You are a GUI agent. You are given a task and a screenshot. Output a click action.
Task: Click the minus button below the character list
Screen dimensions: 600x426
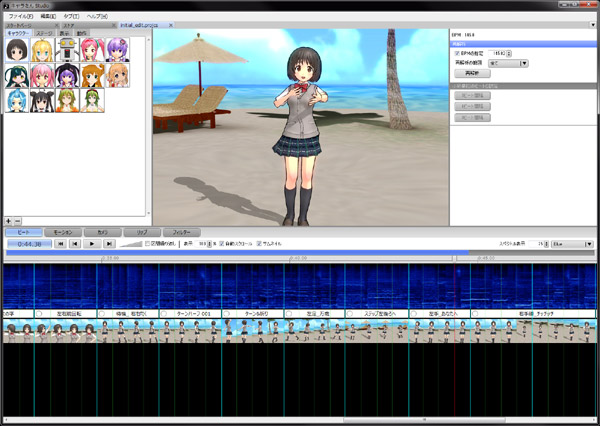pyautogui.click(x=19, y=220)
